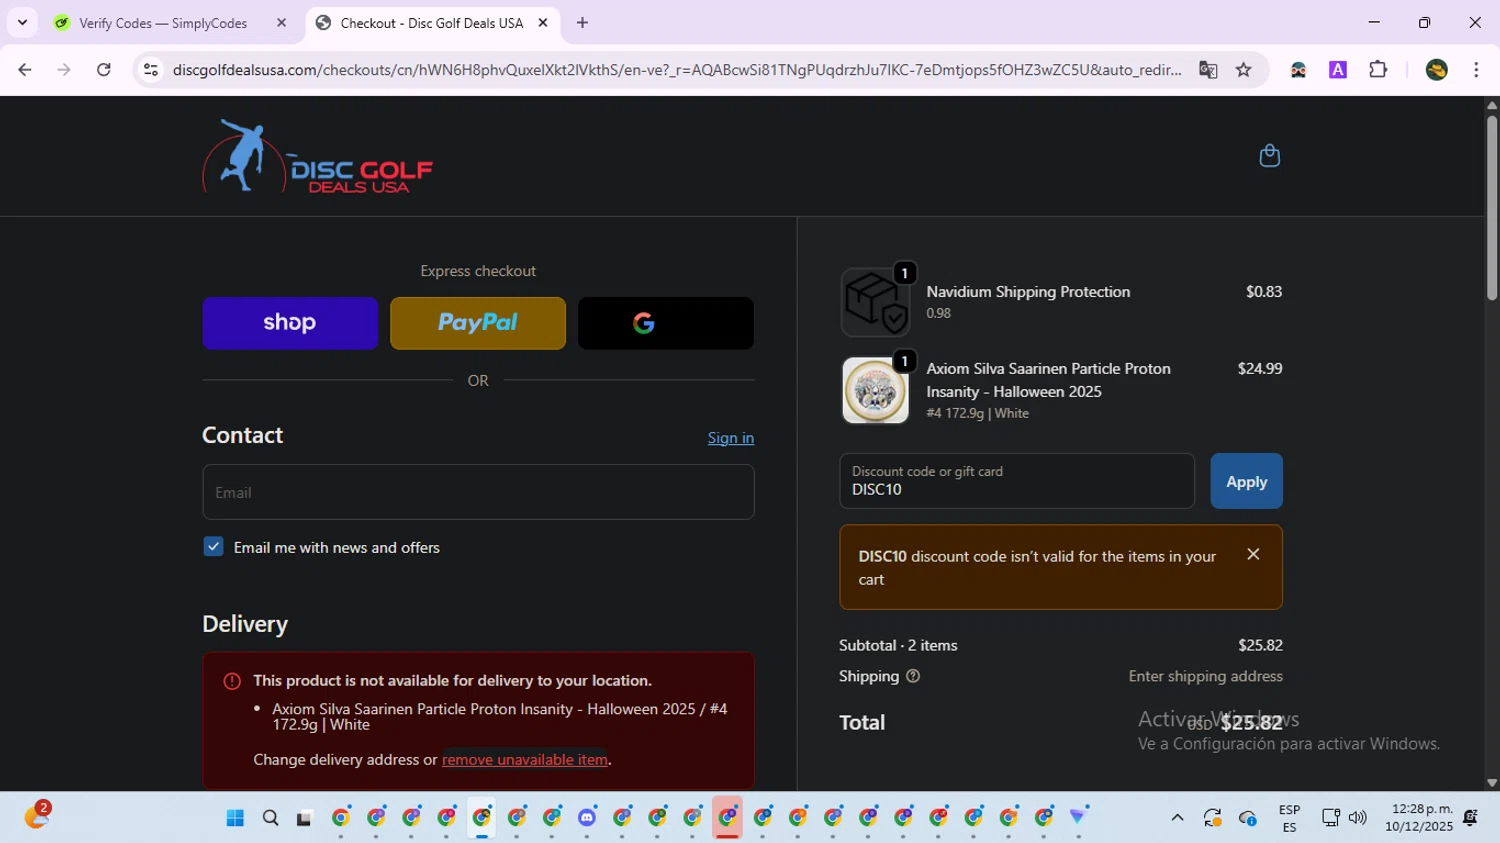Bookmark this page with the star icon
The image size is (1500, 843).
click(x=1243, y=70)
